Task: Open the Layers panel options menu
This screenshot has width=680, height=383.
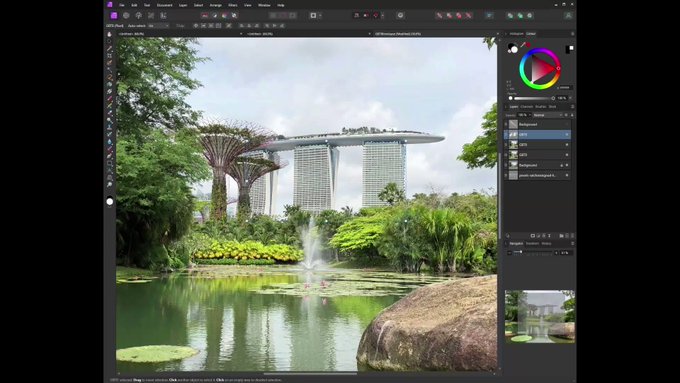Action: tap(572, 106)
